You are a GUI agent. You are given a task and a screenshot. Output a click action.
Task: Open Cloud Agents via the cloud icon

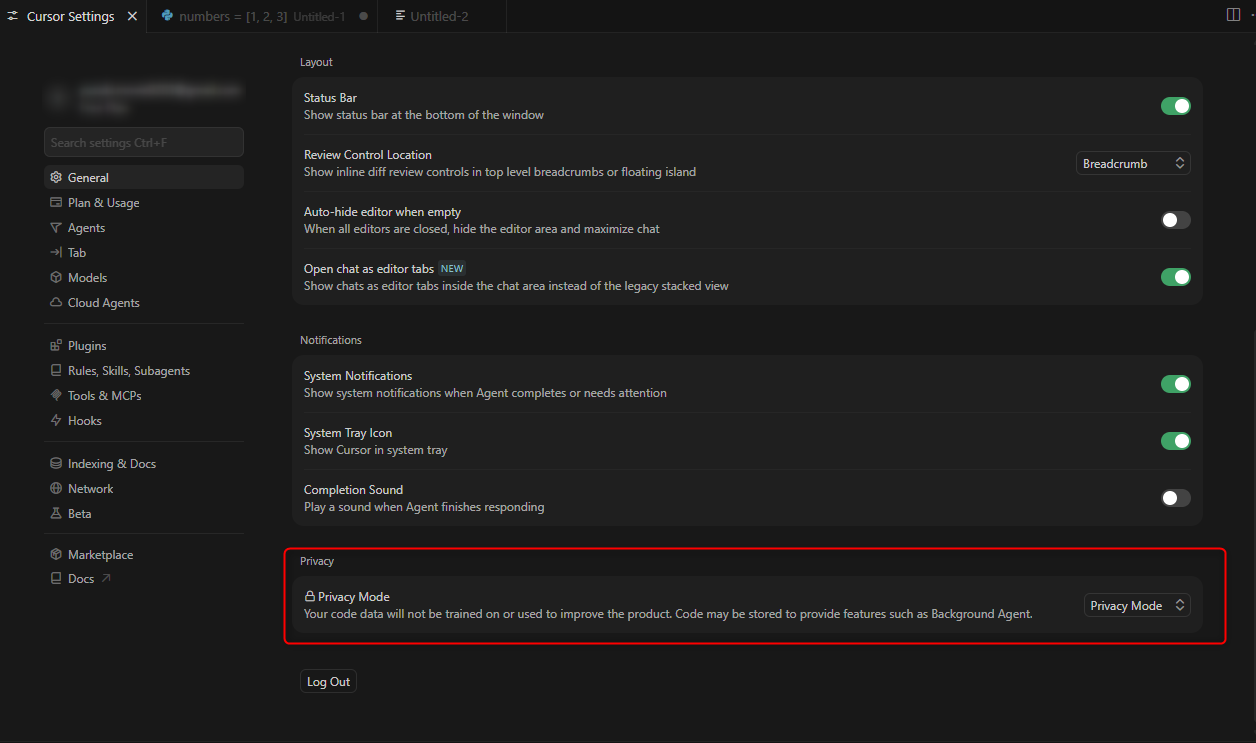pyautogui.click(x=56, y=303)
